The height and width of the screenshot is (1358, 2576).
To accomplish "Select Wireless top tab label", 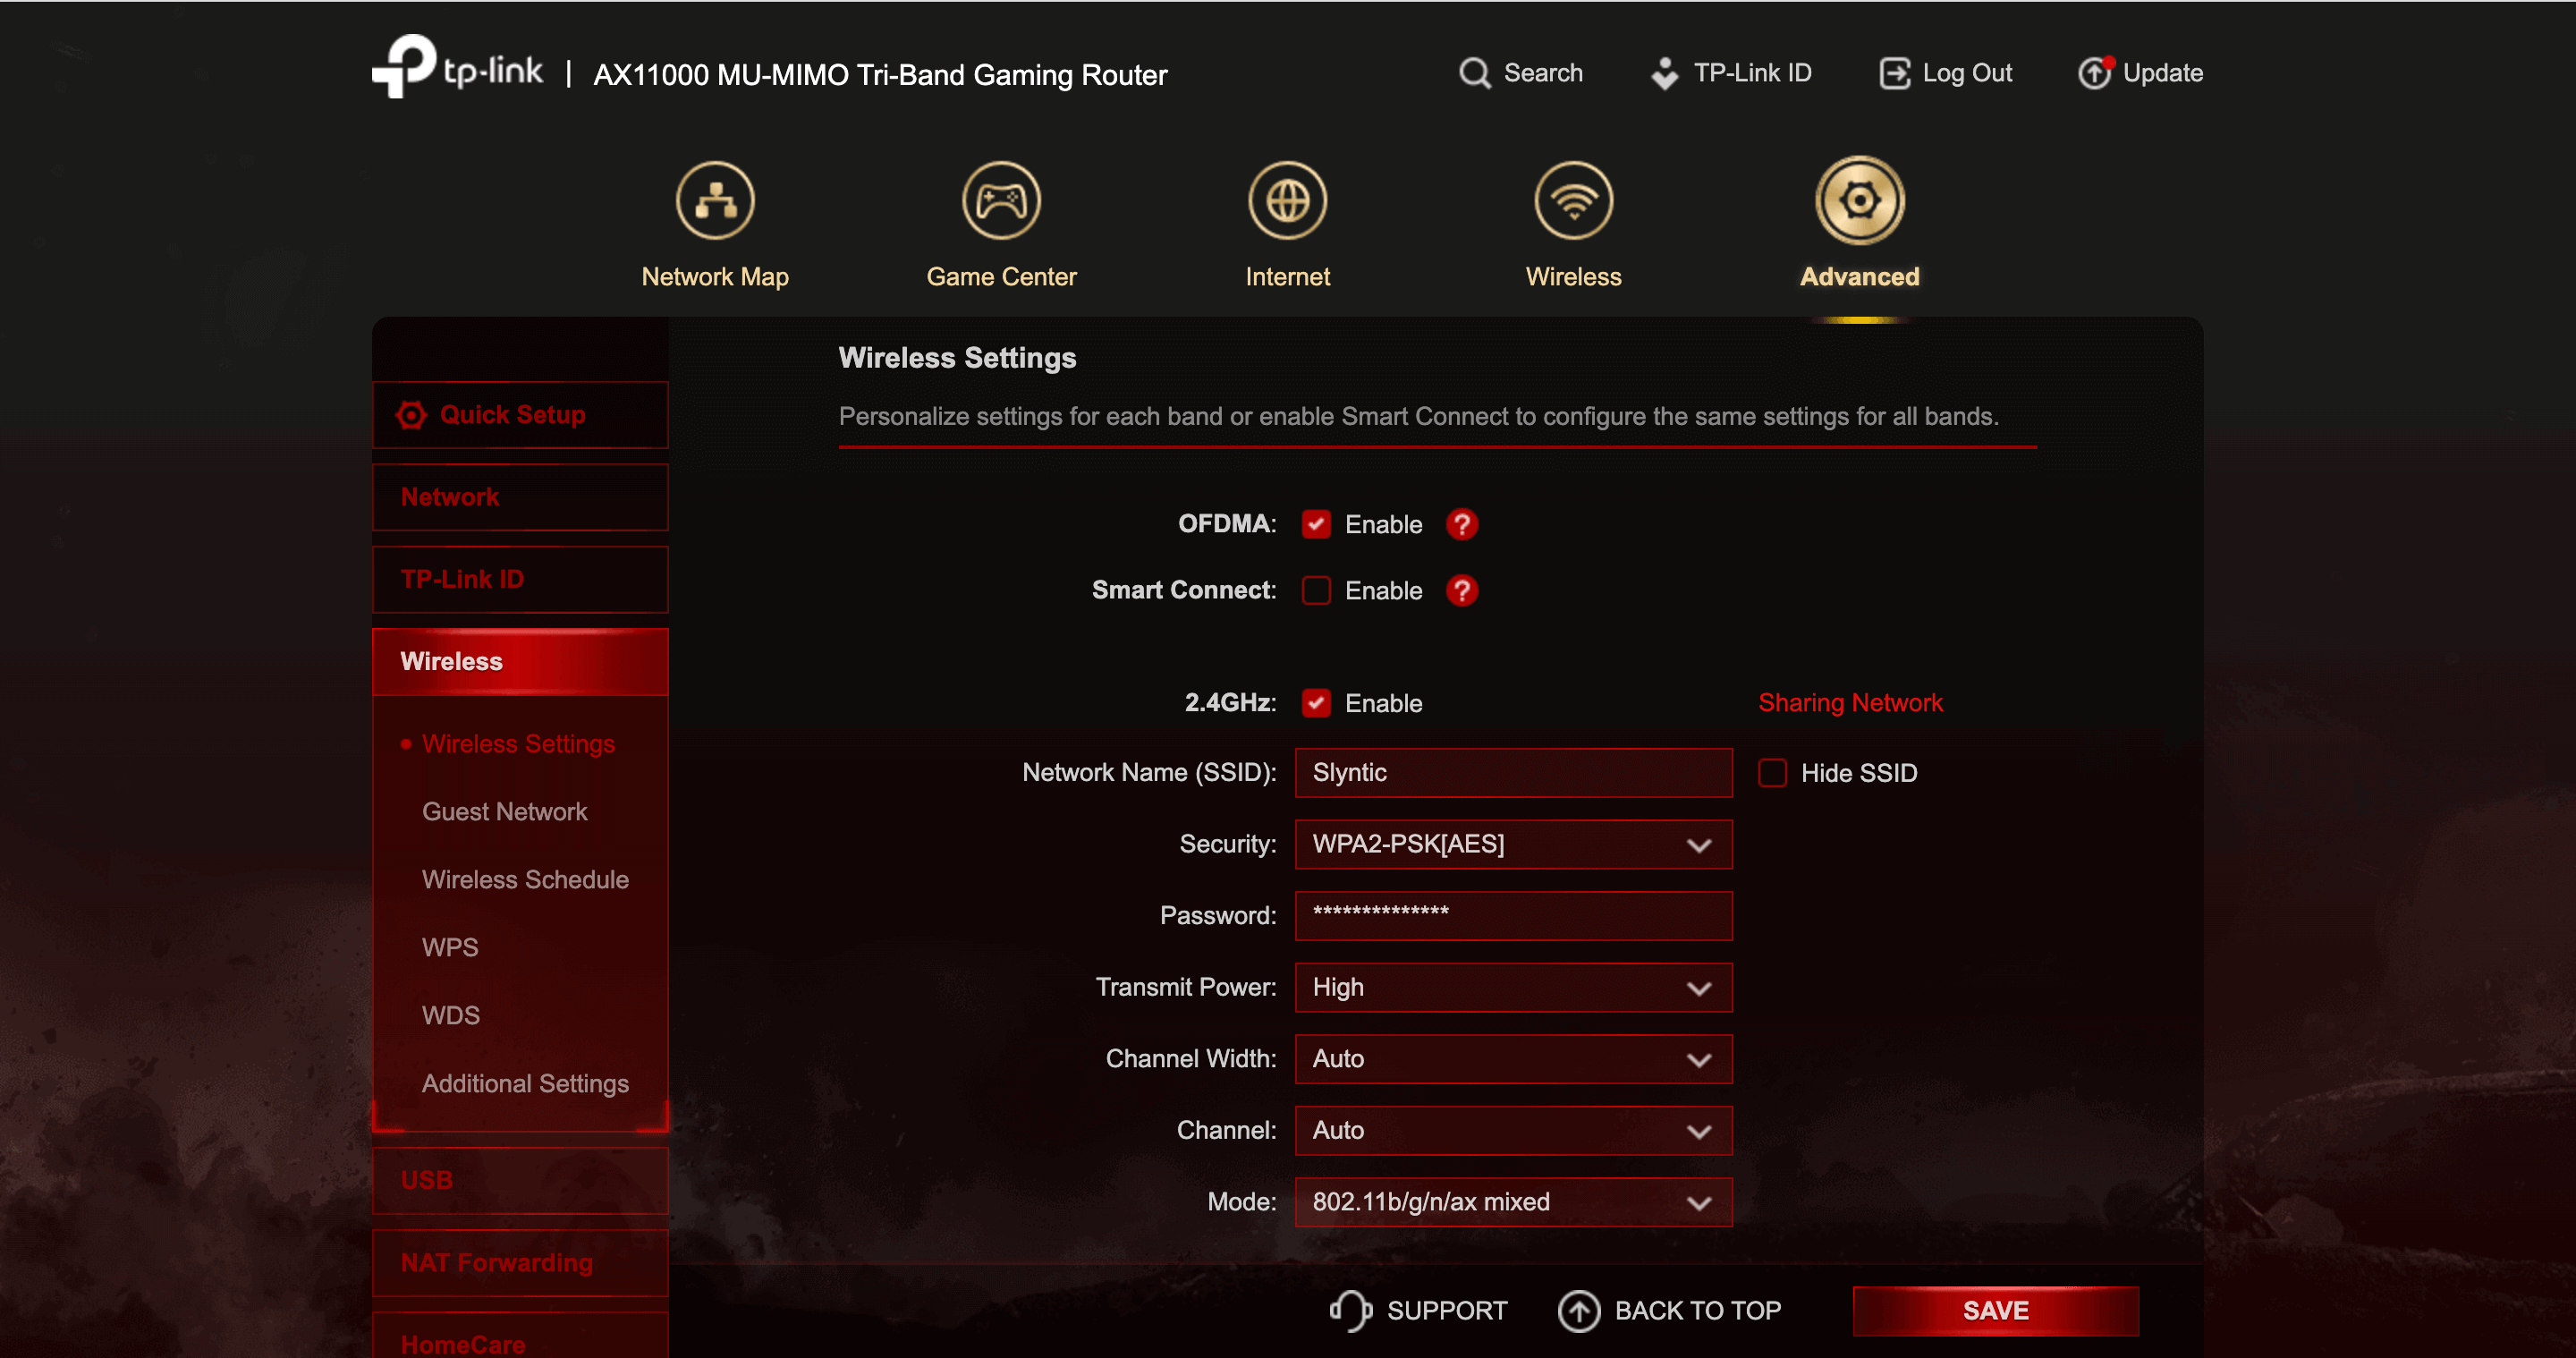I will pyautogui.click(x=1574, y=277).
